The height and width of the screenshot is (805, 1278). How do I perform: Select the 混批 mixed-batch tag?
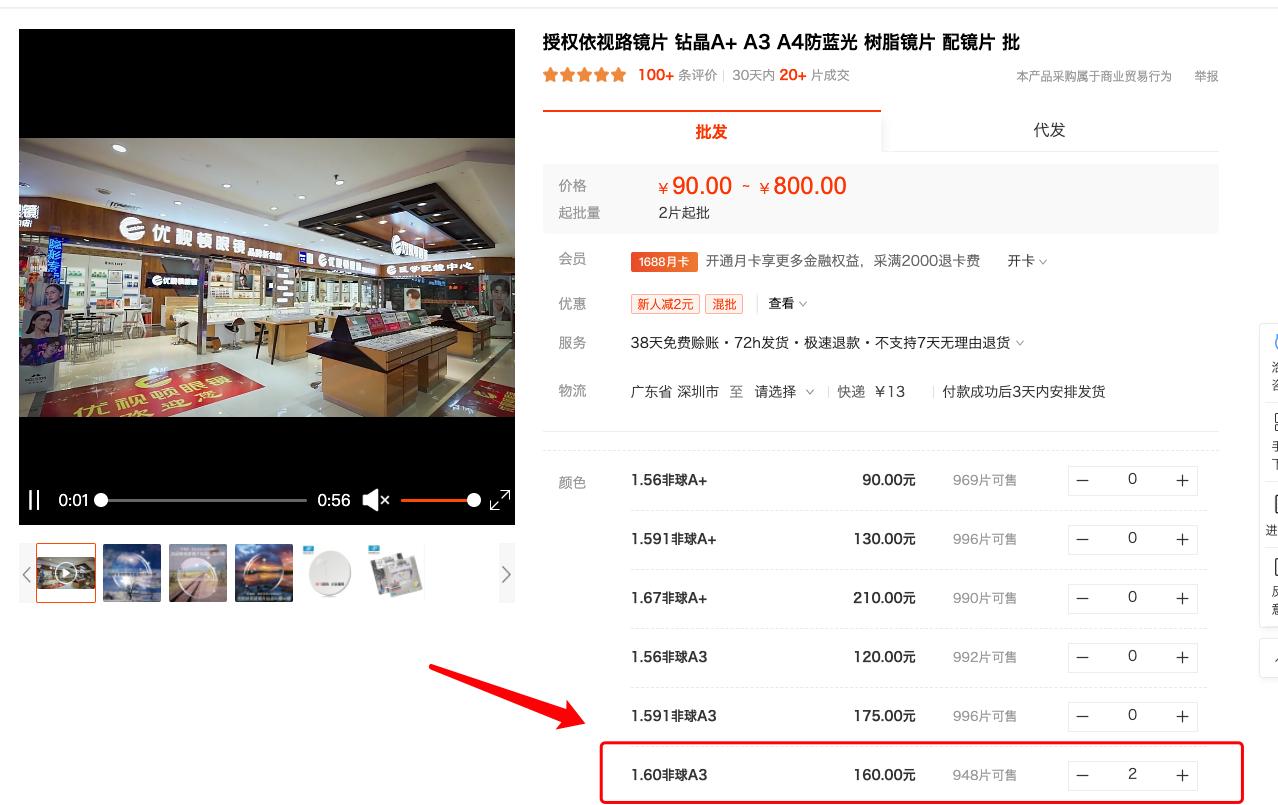click(x=724, y=304)
